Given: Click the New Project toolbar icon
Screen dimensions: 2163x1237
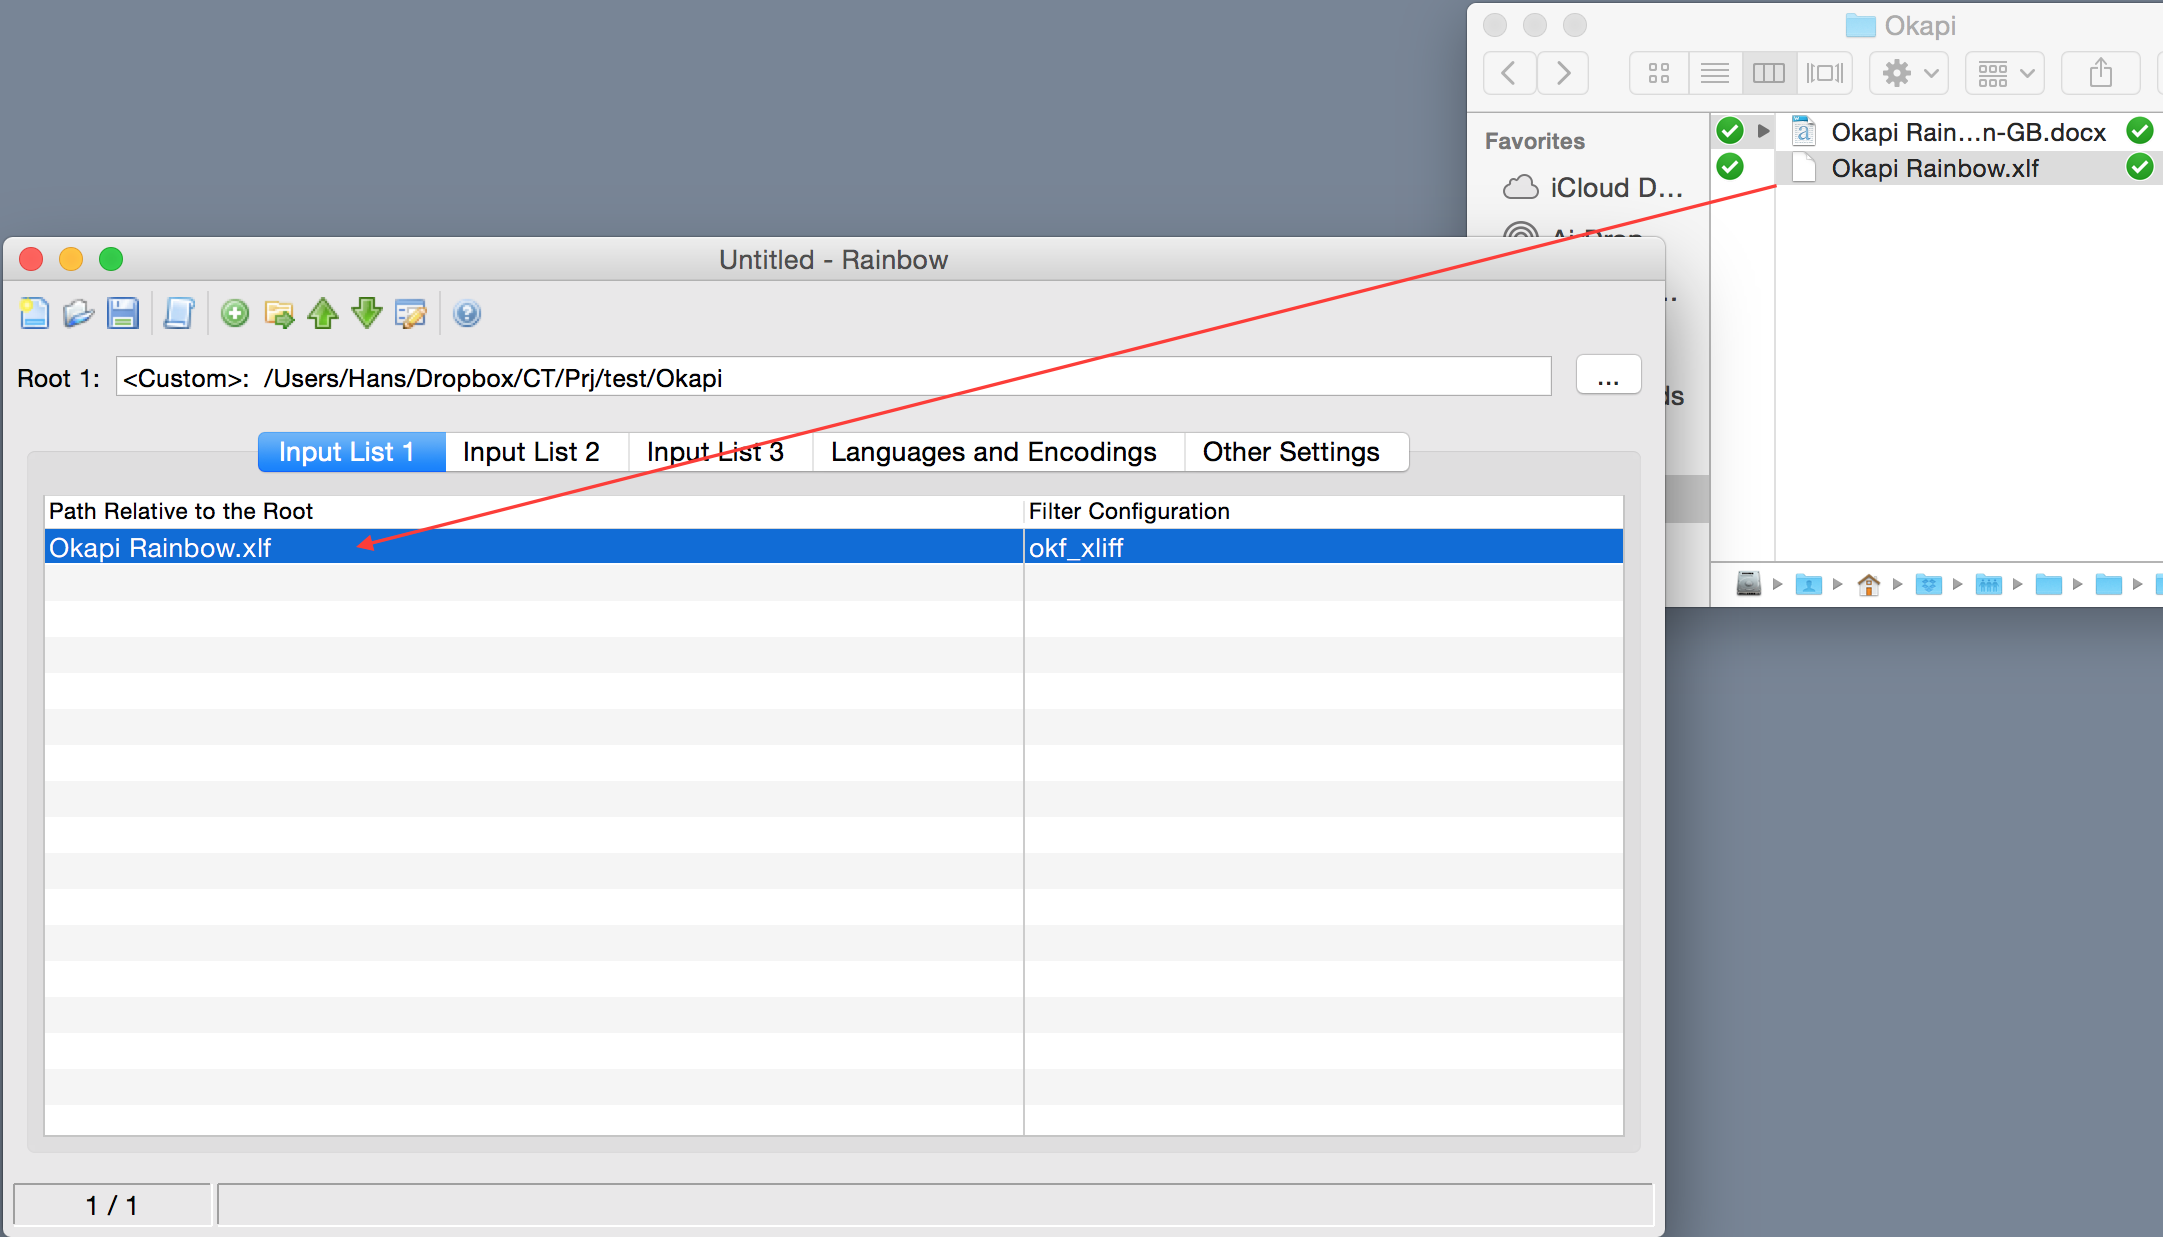Looking at the screenshot, I should coord(34,314).
